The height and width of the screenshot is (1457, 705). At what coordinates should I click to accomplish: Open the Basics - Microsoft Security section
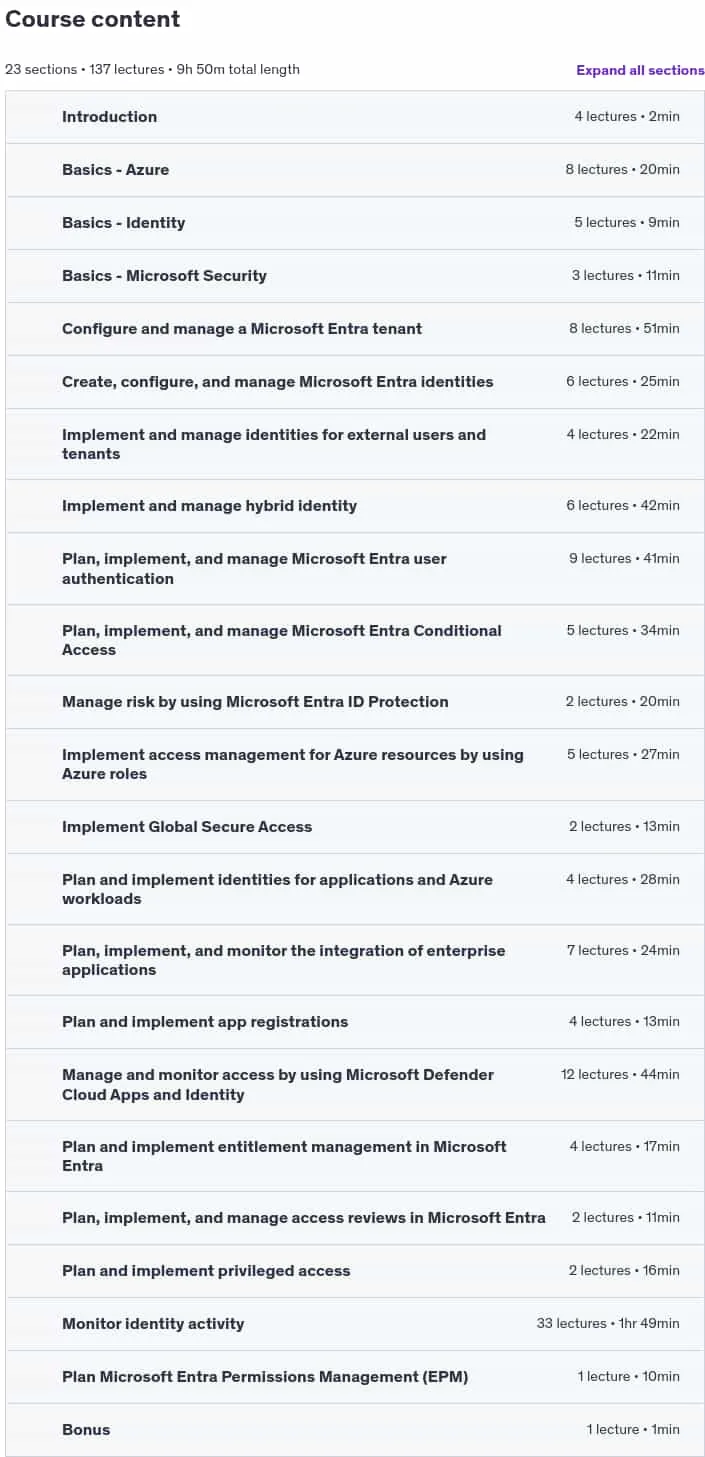pyautogui.click(x=355, y=276)
